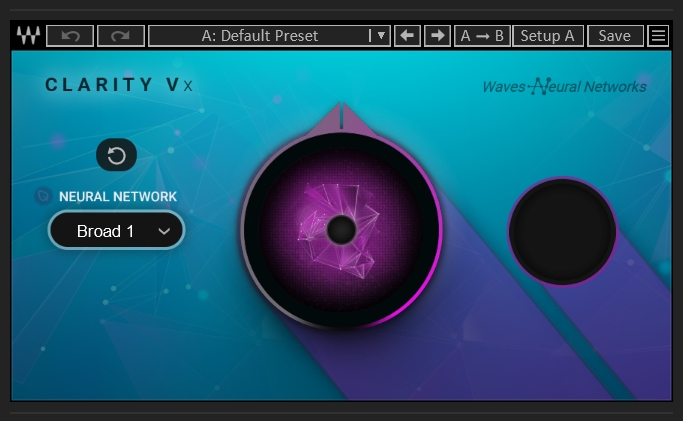This screenshot has width=683, height=421.
Task: Open the hamburger menu icon
Action: pos(658,36)
